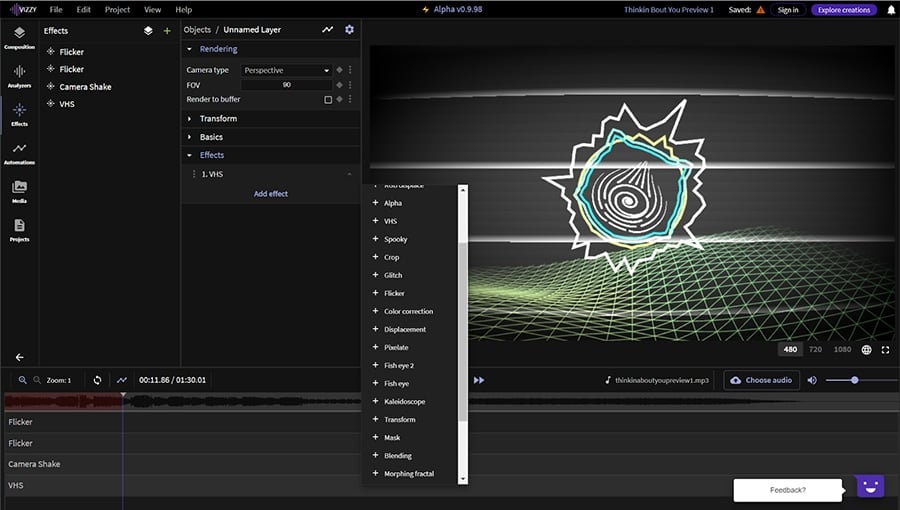Open the Project menu
Image resolution: width=900 pixels, height=510 pixels.
coord(117,10)
